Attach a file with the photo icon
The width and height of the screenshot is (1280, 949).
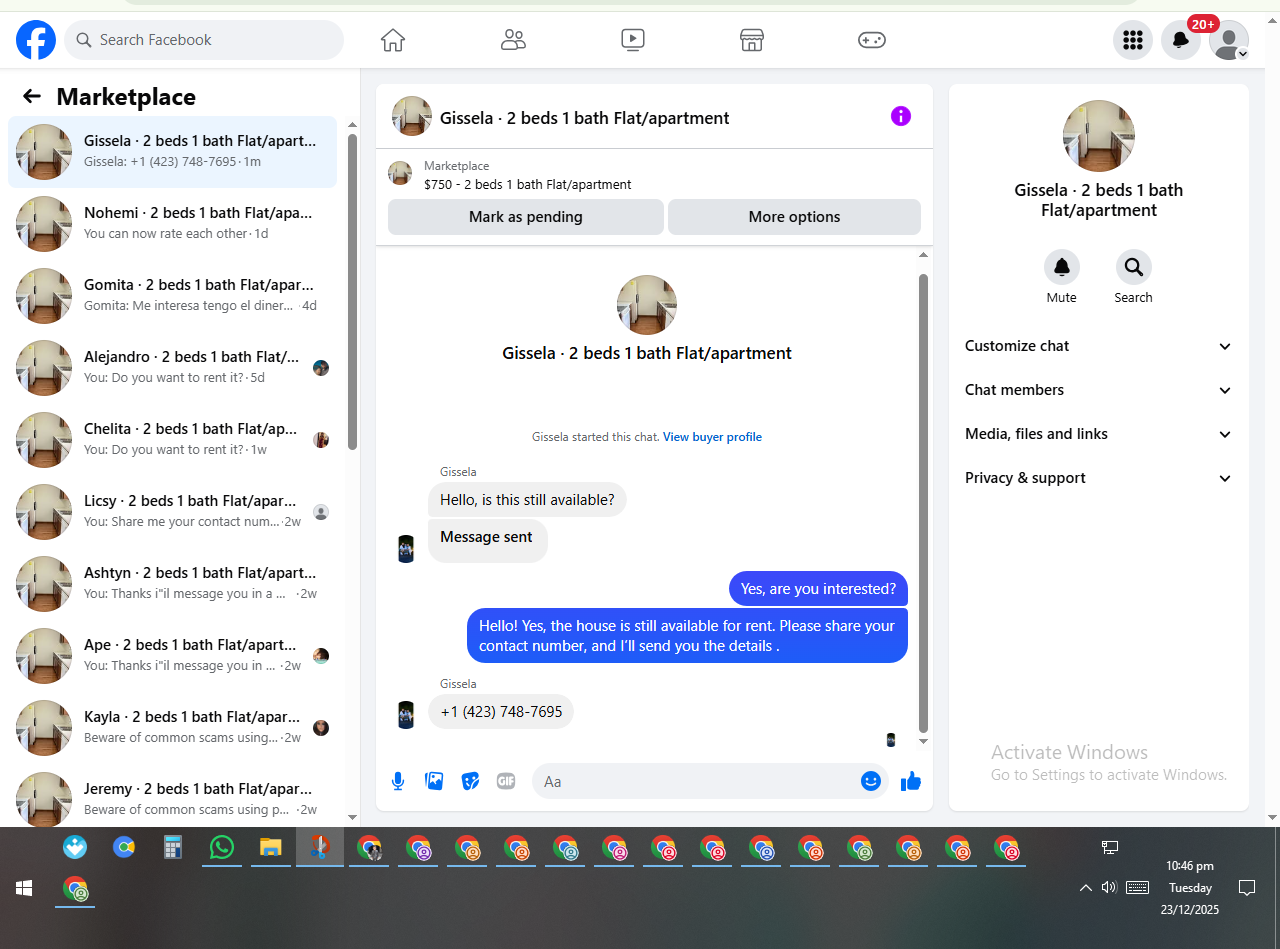point(434,781)
